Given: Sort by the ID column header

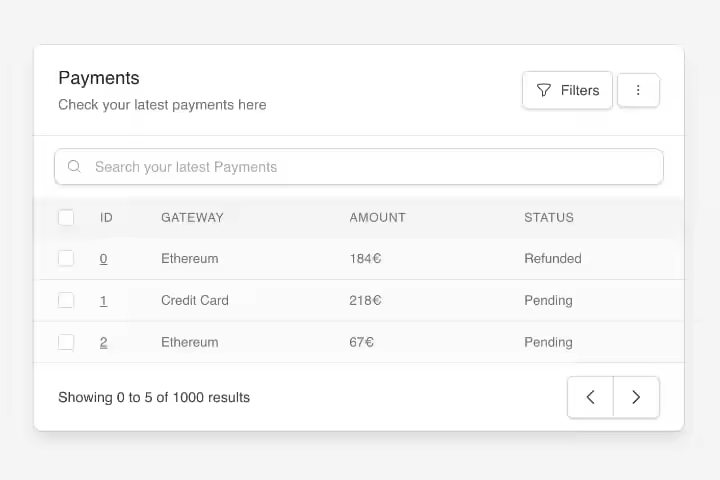Looking at the screenshot, I should 106,217.
